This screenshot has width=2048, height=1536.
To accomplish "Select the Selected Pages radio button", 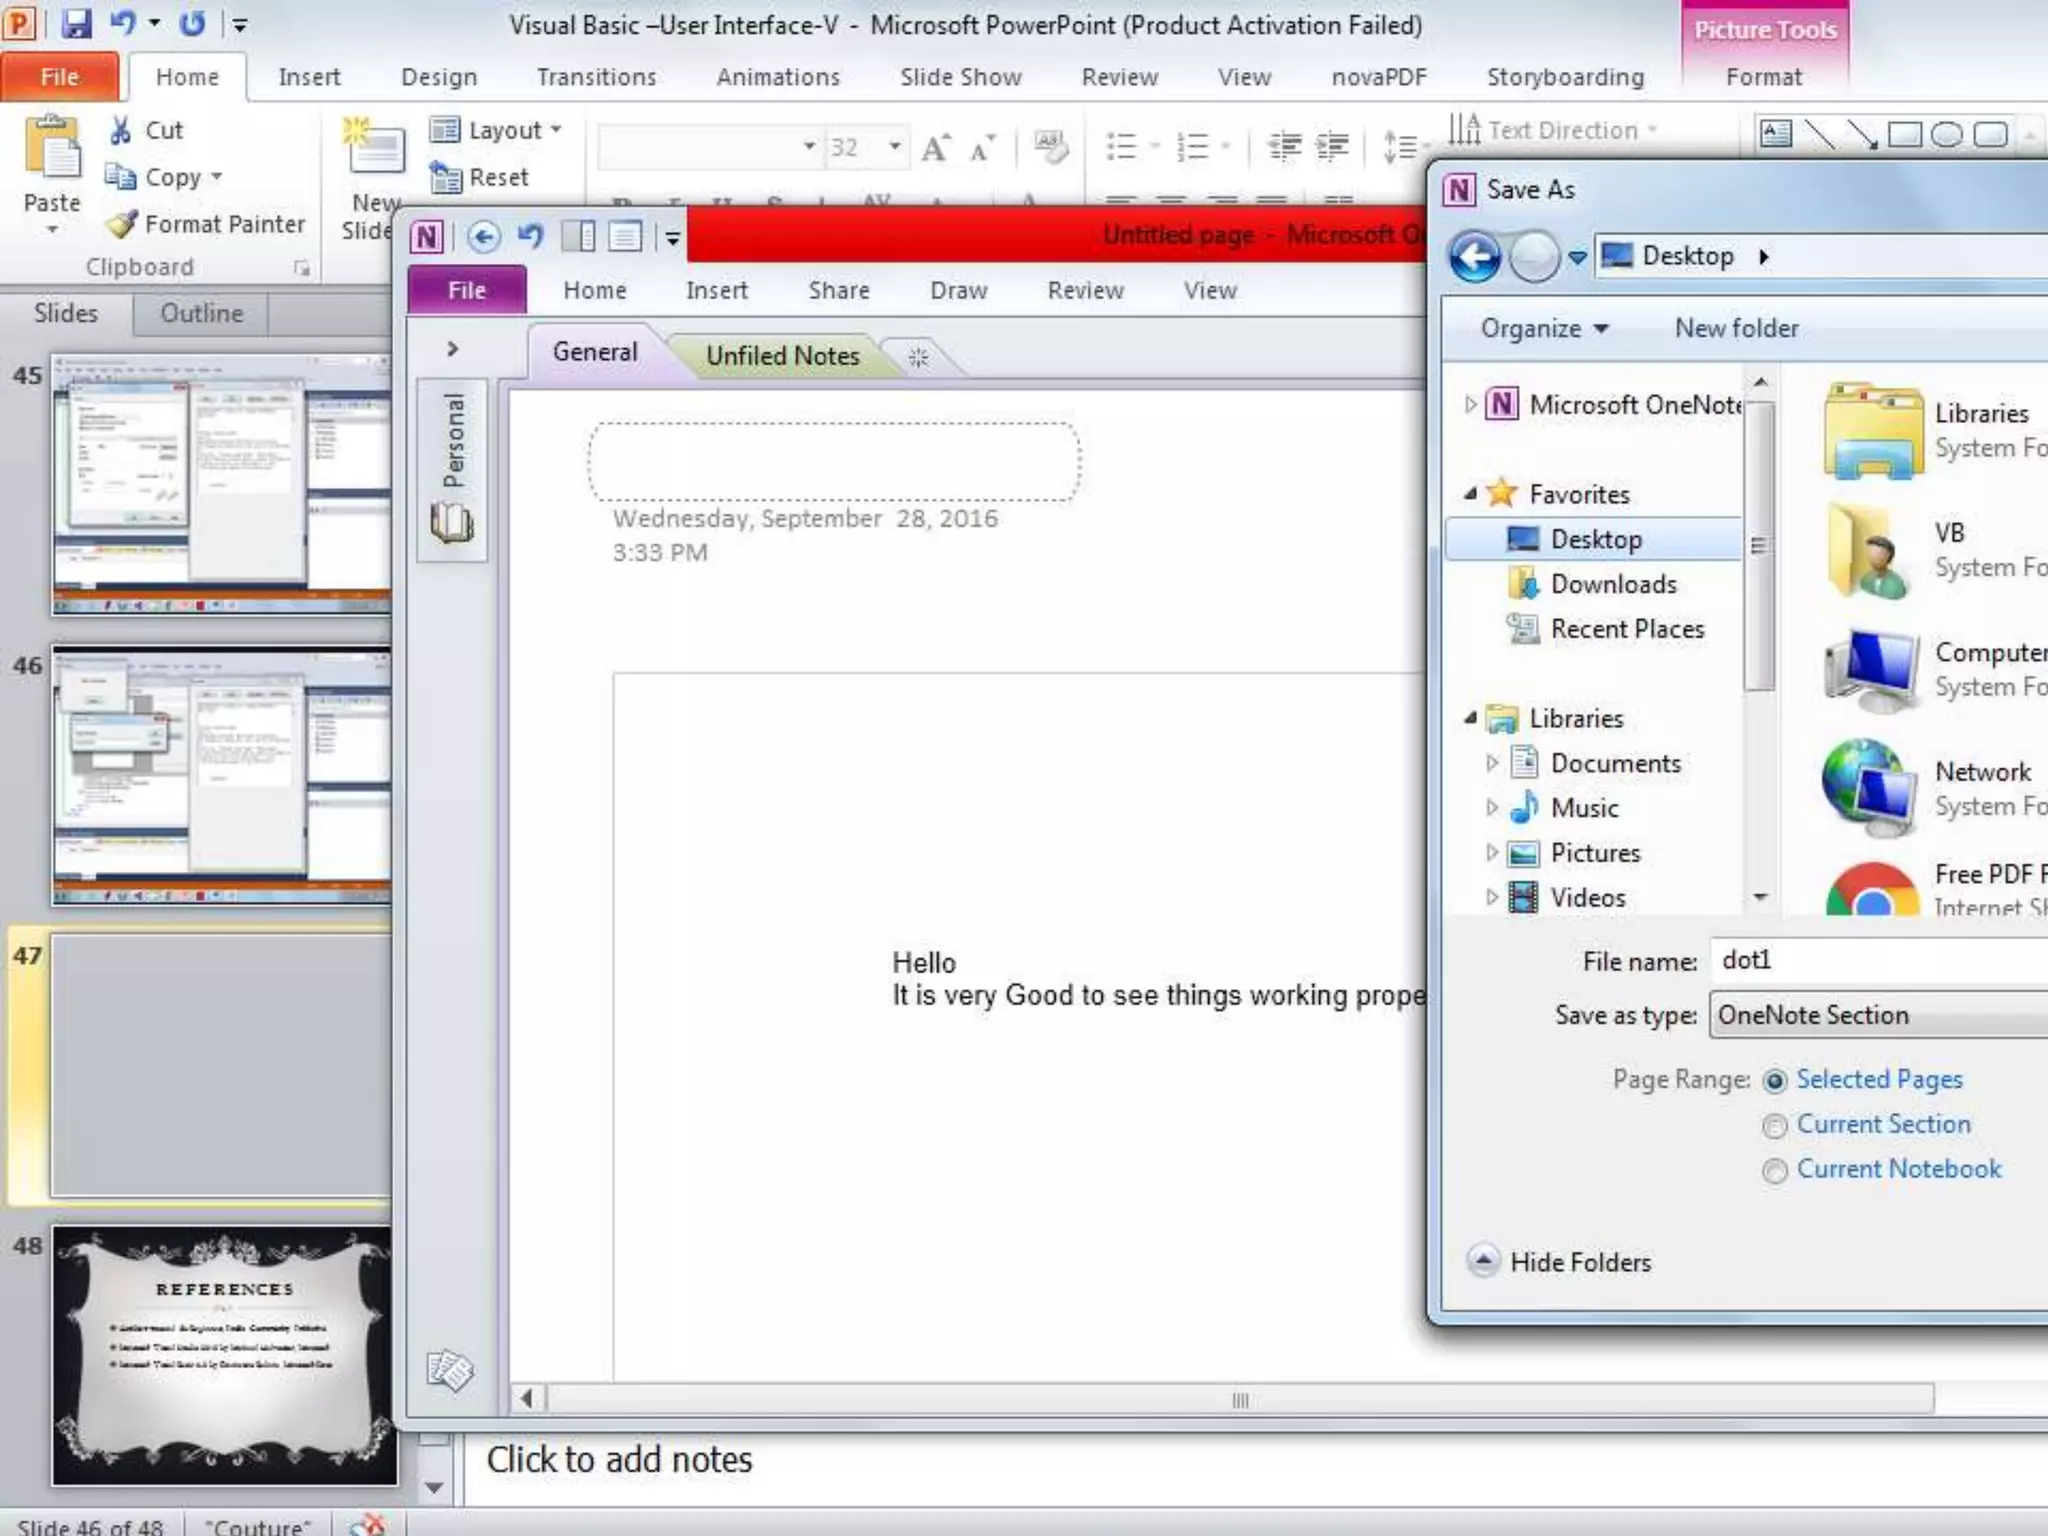I will 1775,1081.
